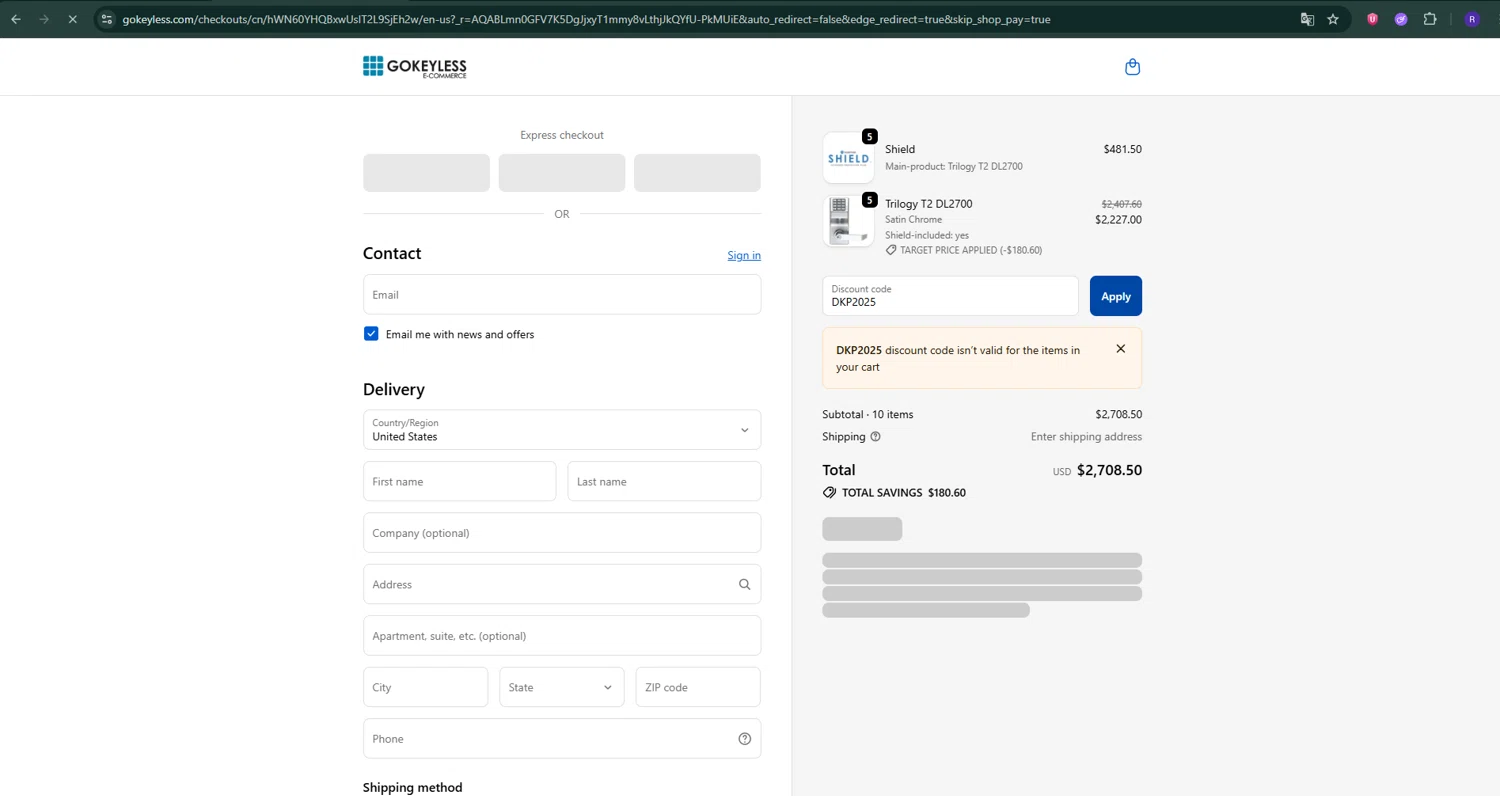Image resolution: width=1500 pixels, height=796 pixels.
Task: Open the red shield extension icon
Action: point(1373,19)
